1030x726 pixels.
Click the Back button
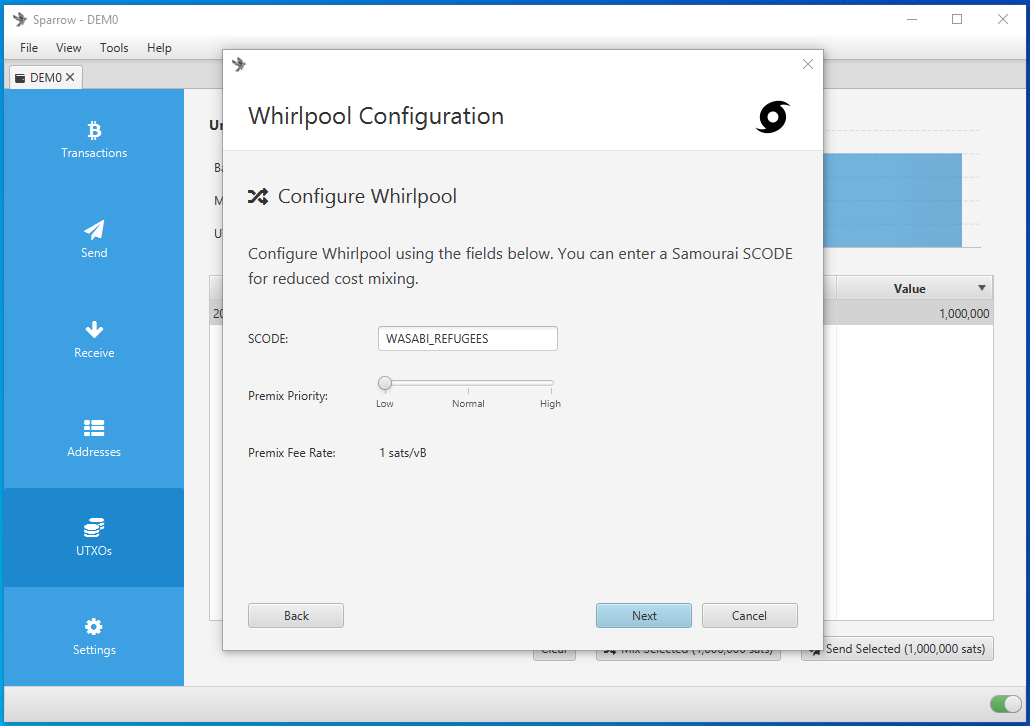[296, 616]
